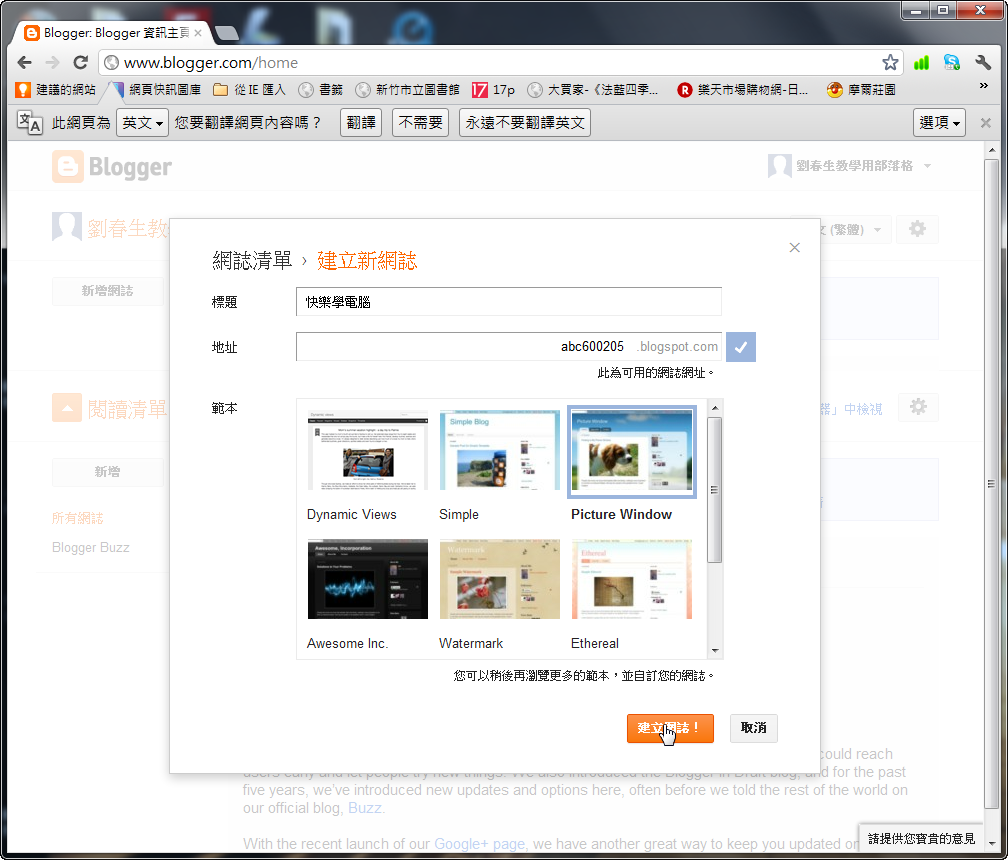1008x860 pixels.
Task: Reload the Blogger page
Action: point(80,62)
